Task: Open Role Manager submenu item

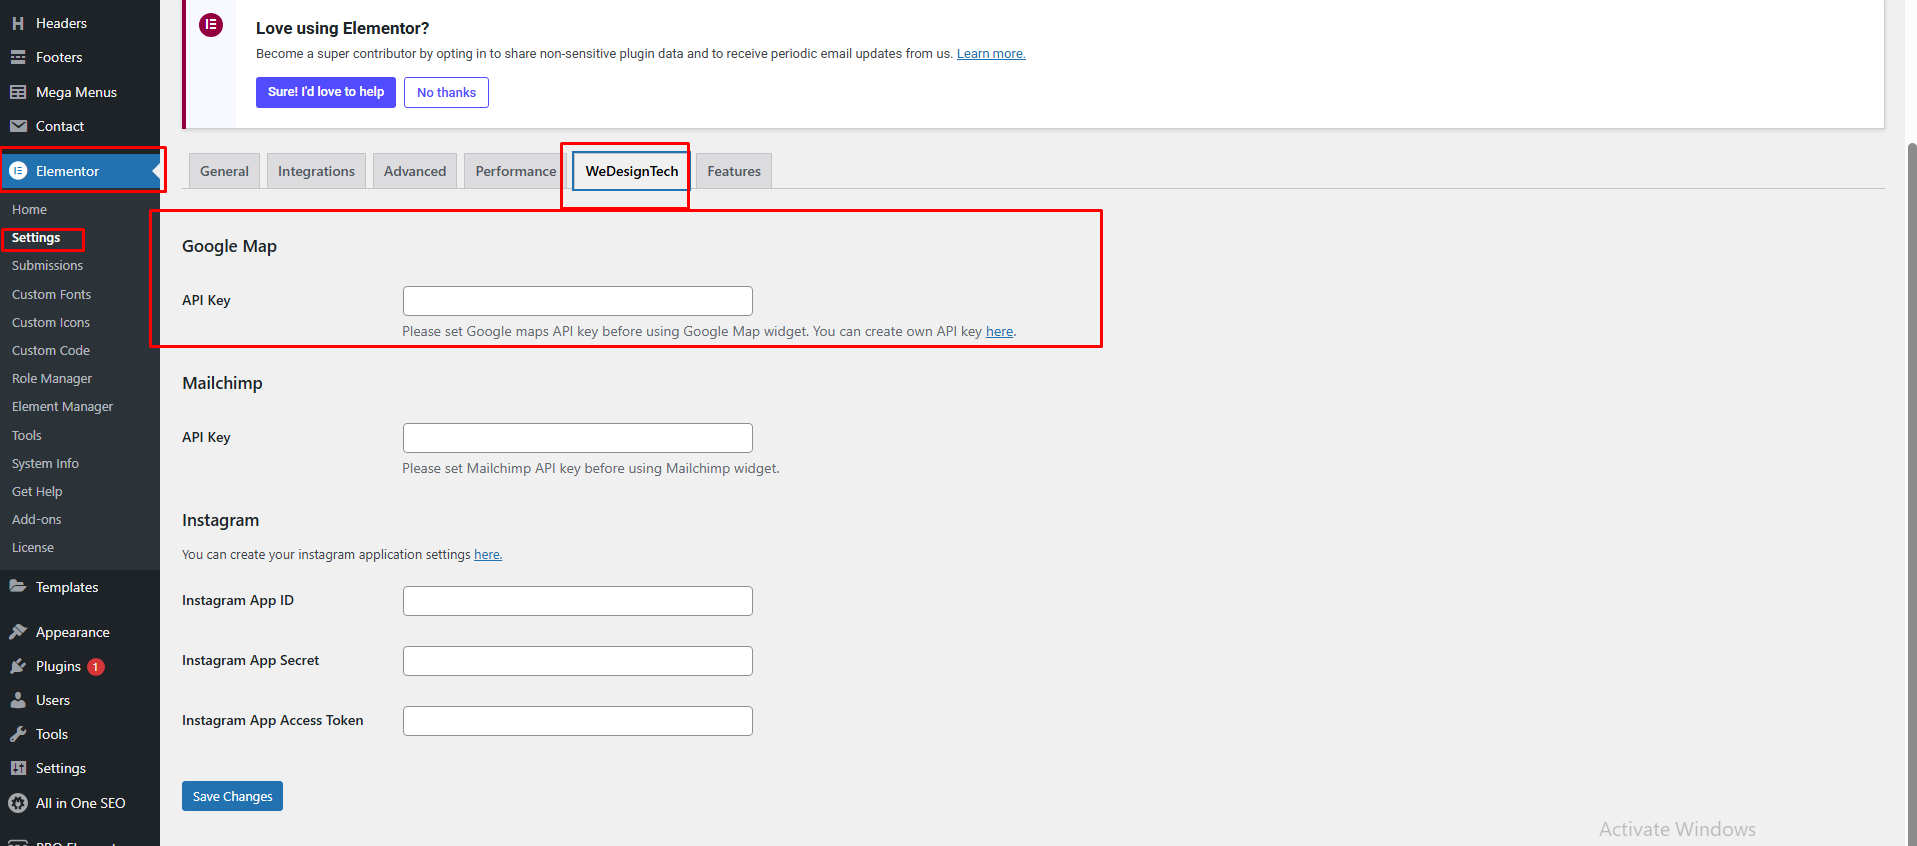Action: [52, 378]
